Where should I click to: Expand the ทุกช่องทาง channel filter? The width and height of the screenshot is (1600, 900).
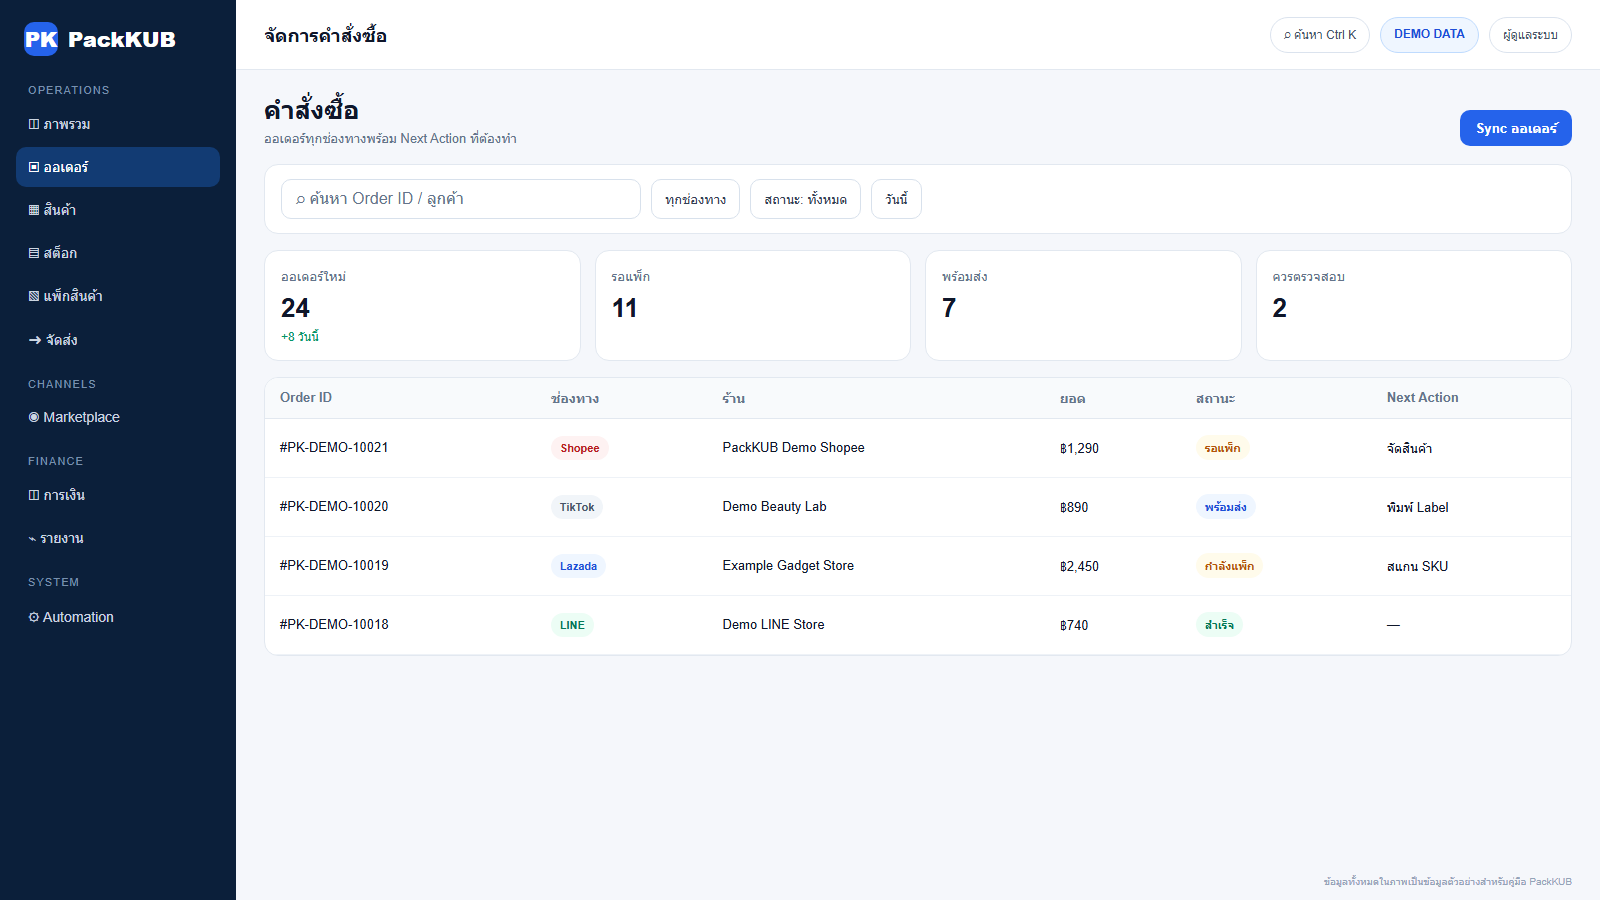coord(695,199)
